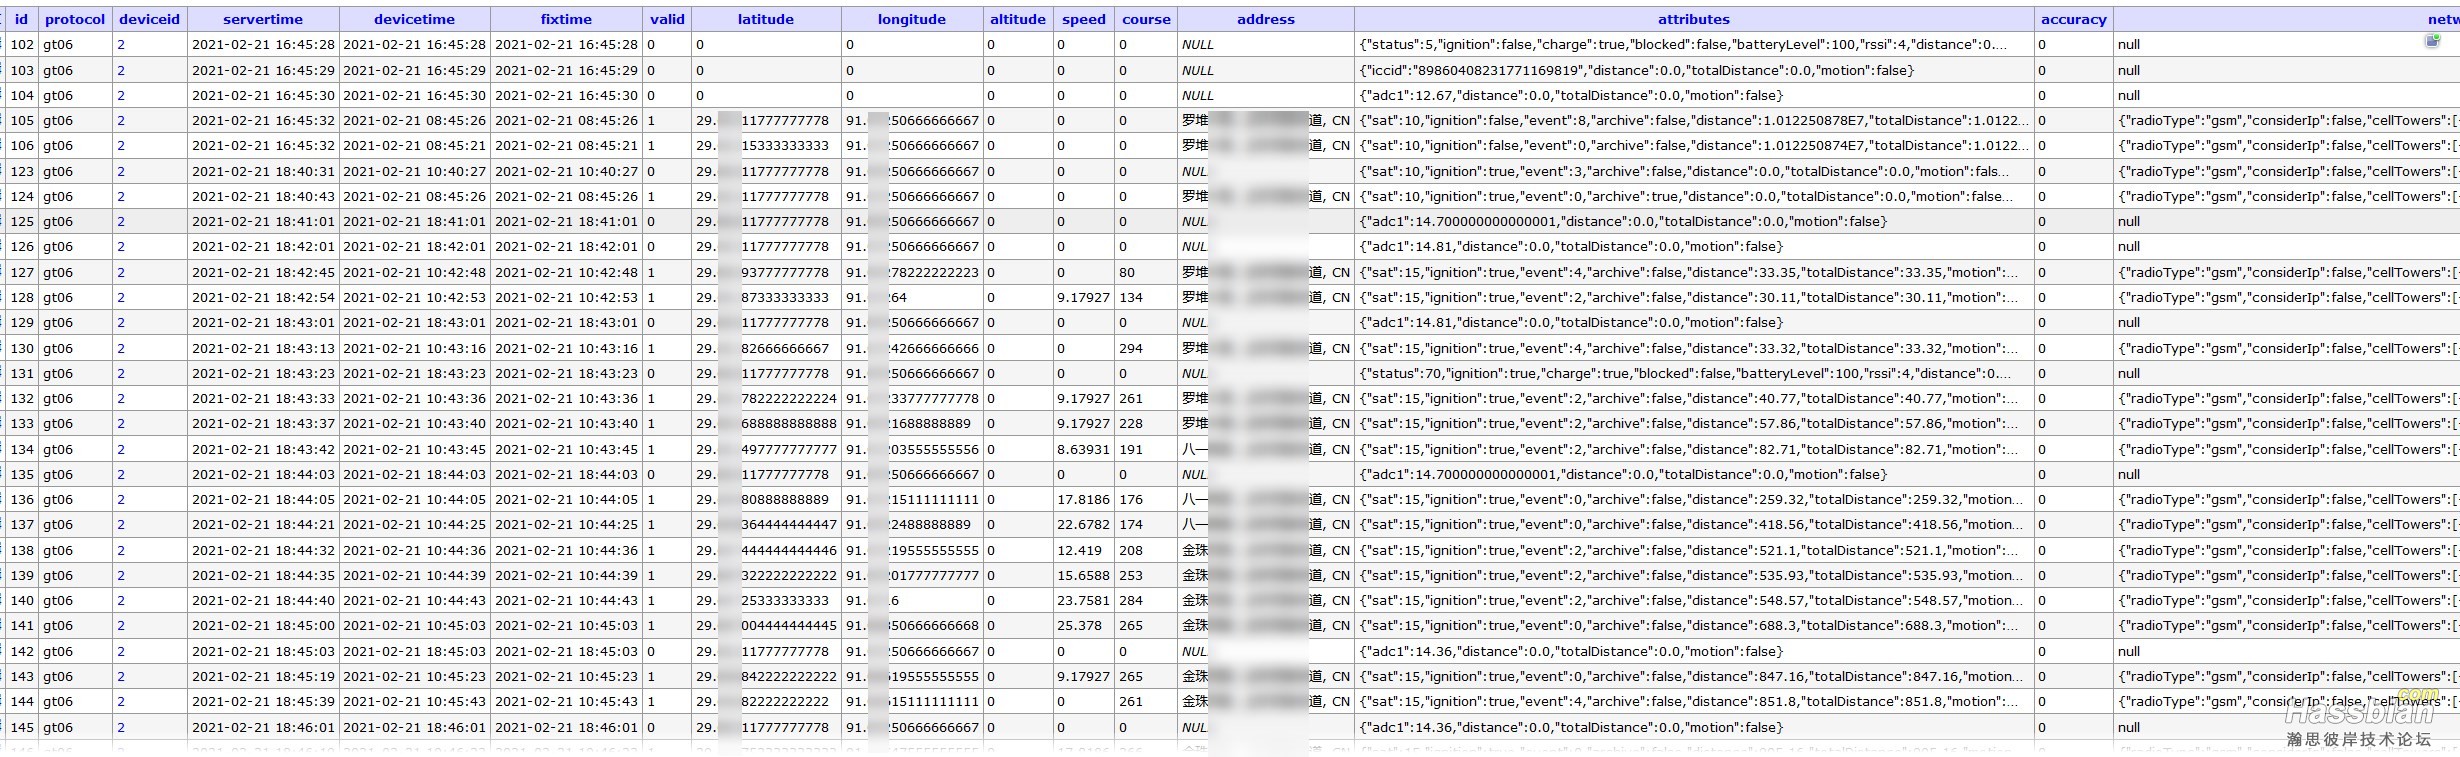The image size is (2460, 757).
Task: Select fixtime cell 2021-02-21 10:43:16
Action: [x=566, y=349]
